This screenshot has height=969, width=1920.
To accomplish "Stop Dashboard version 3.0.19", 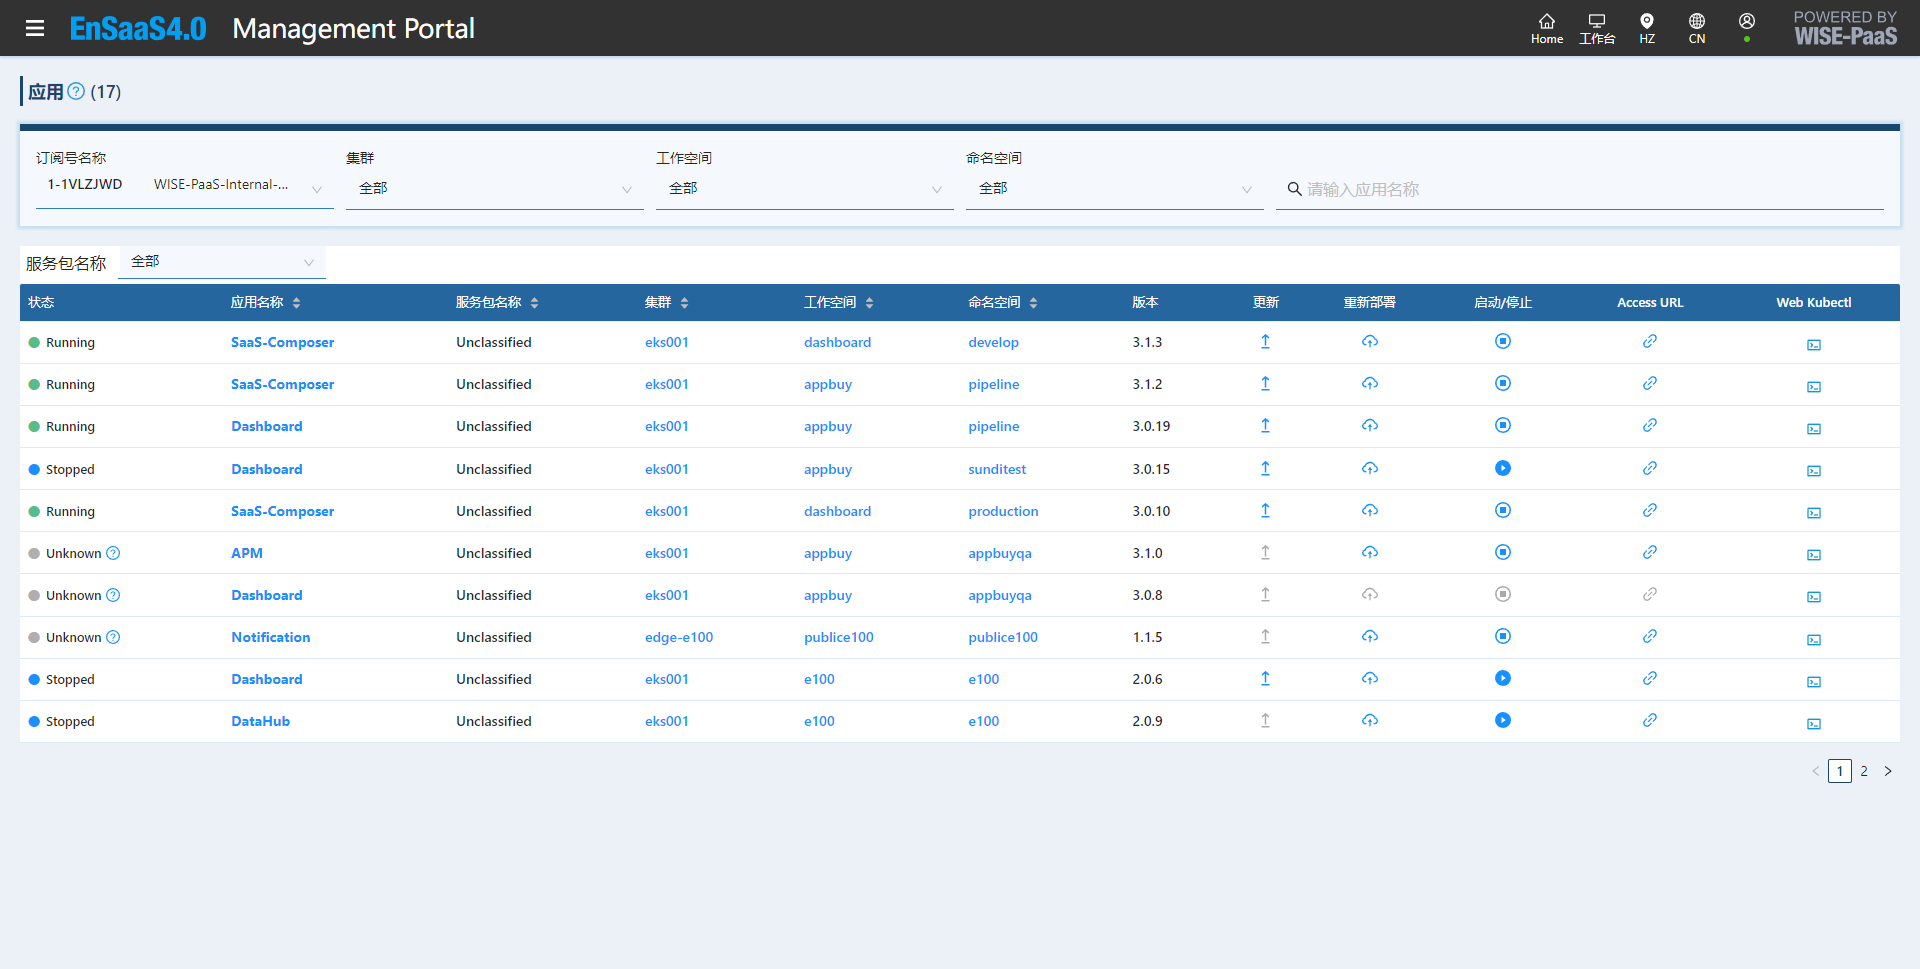I will point(1503,426).
